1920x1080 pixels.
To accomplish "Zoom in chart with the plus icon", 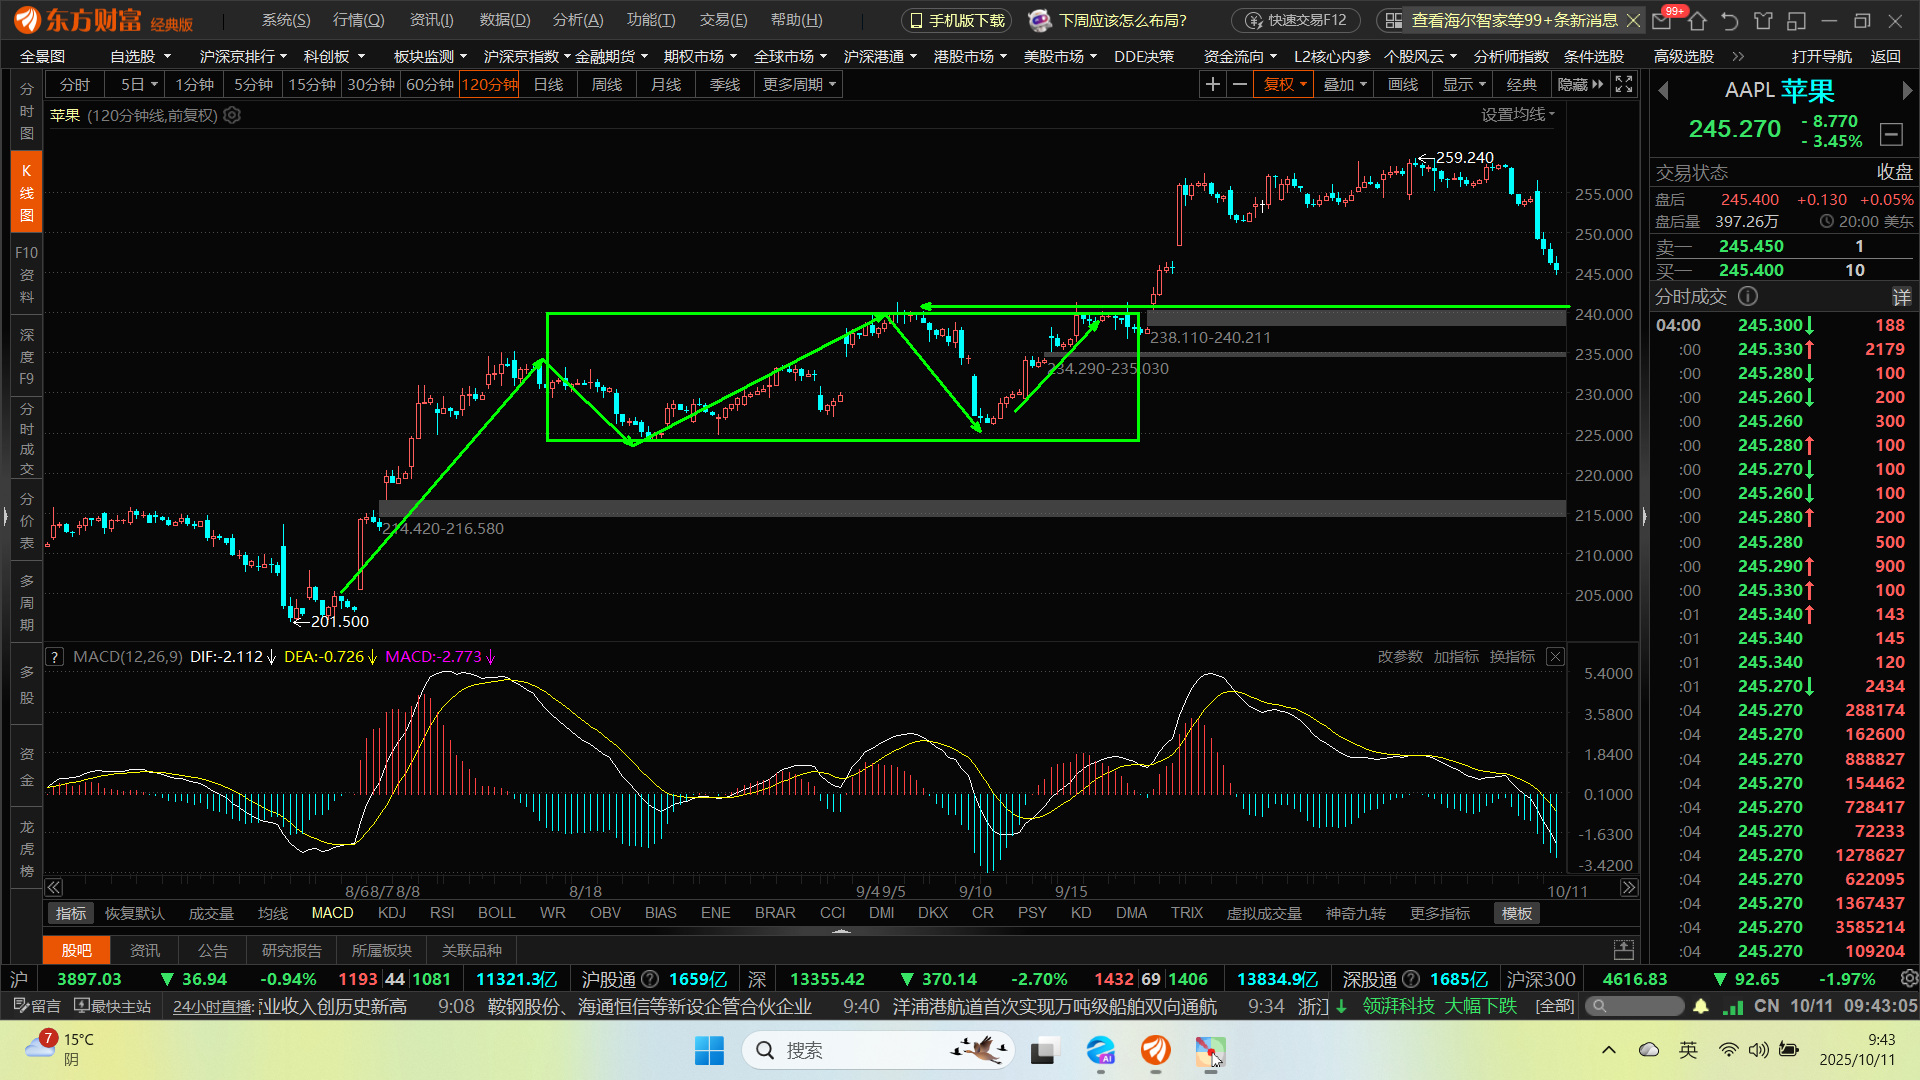I will [x=1212, y=85].
